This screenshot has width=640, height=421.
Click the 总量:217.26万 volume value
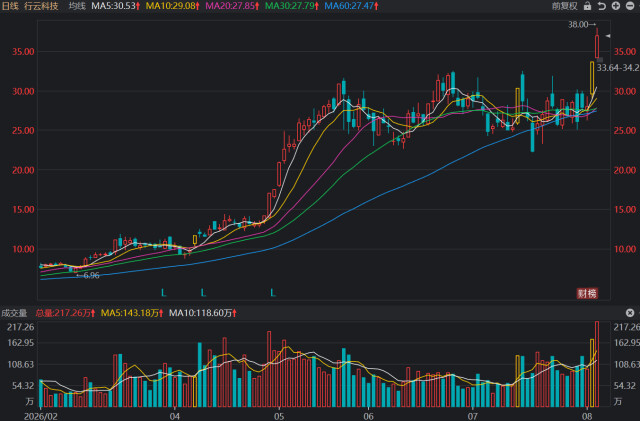[65, 313]
